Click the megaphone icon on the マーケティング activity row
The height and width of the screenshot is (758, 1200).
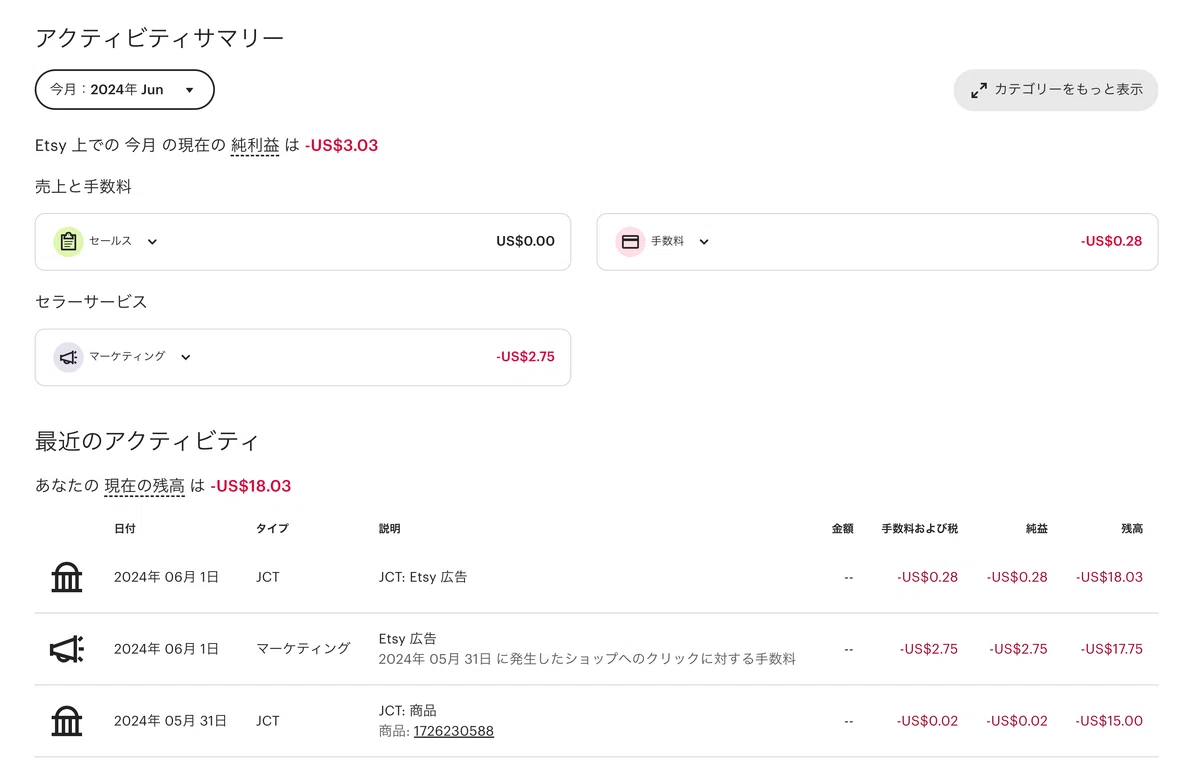coord(67,649)
